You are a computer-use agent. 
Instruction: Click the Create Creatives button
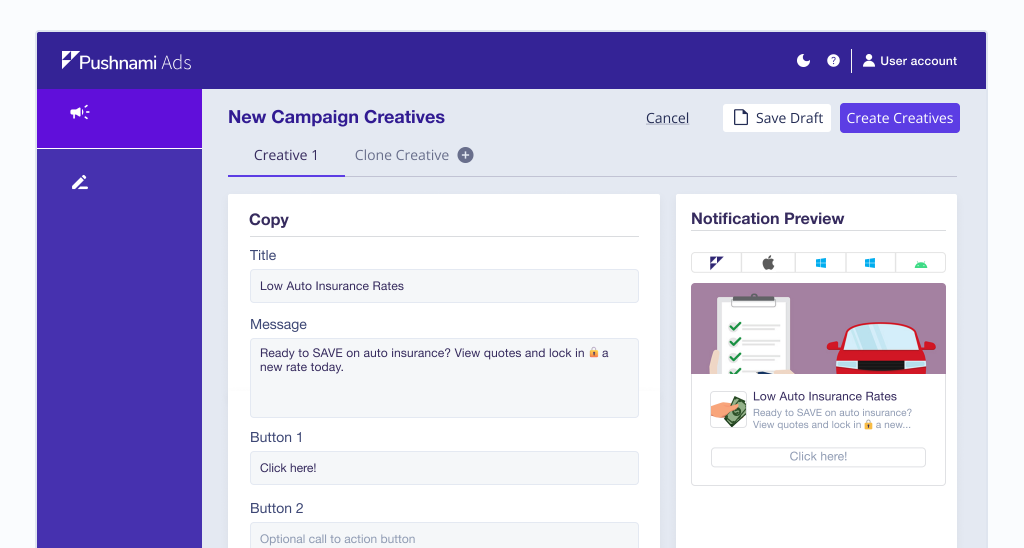[899, 118]
